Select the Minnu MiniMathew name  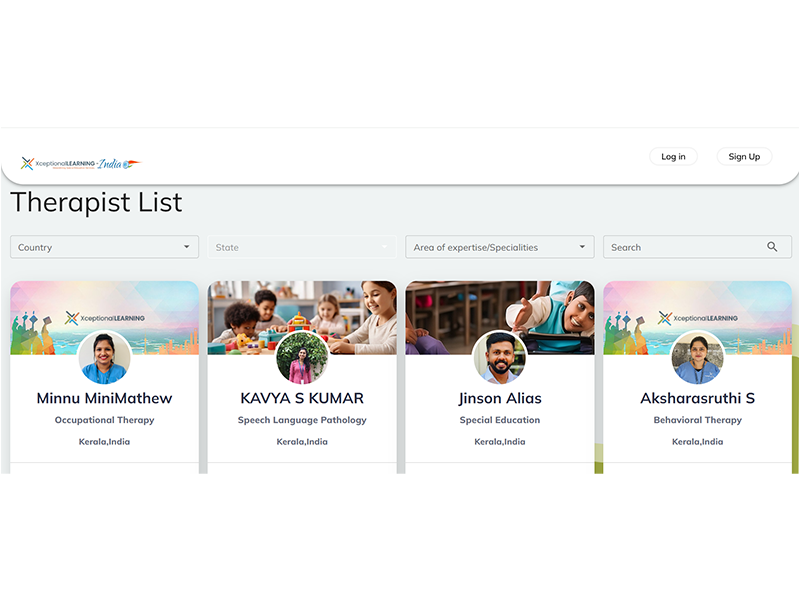(104, 398)
